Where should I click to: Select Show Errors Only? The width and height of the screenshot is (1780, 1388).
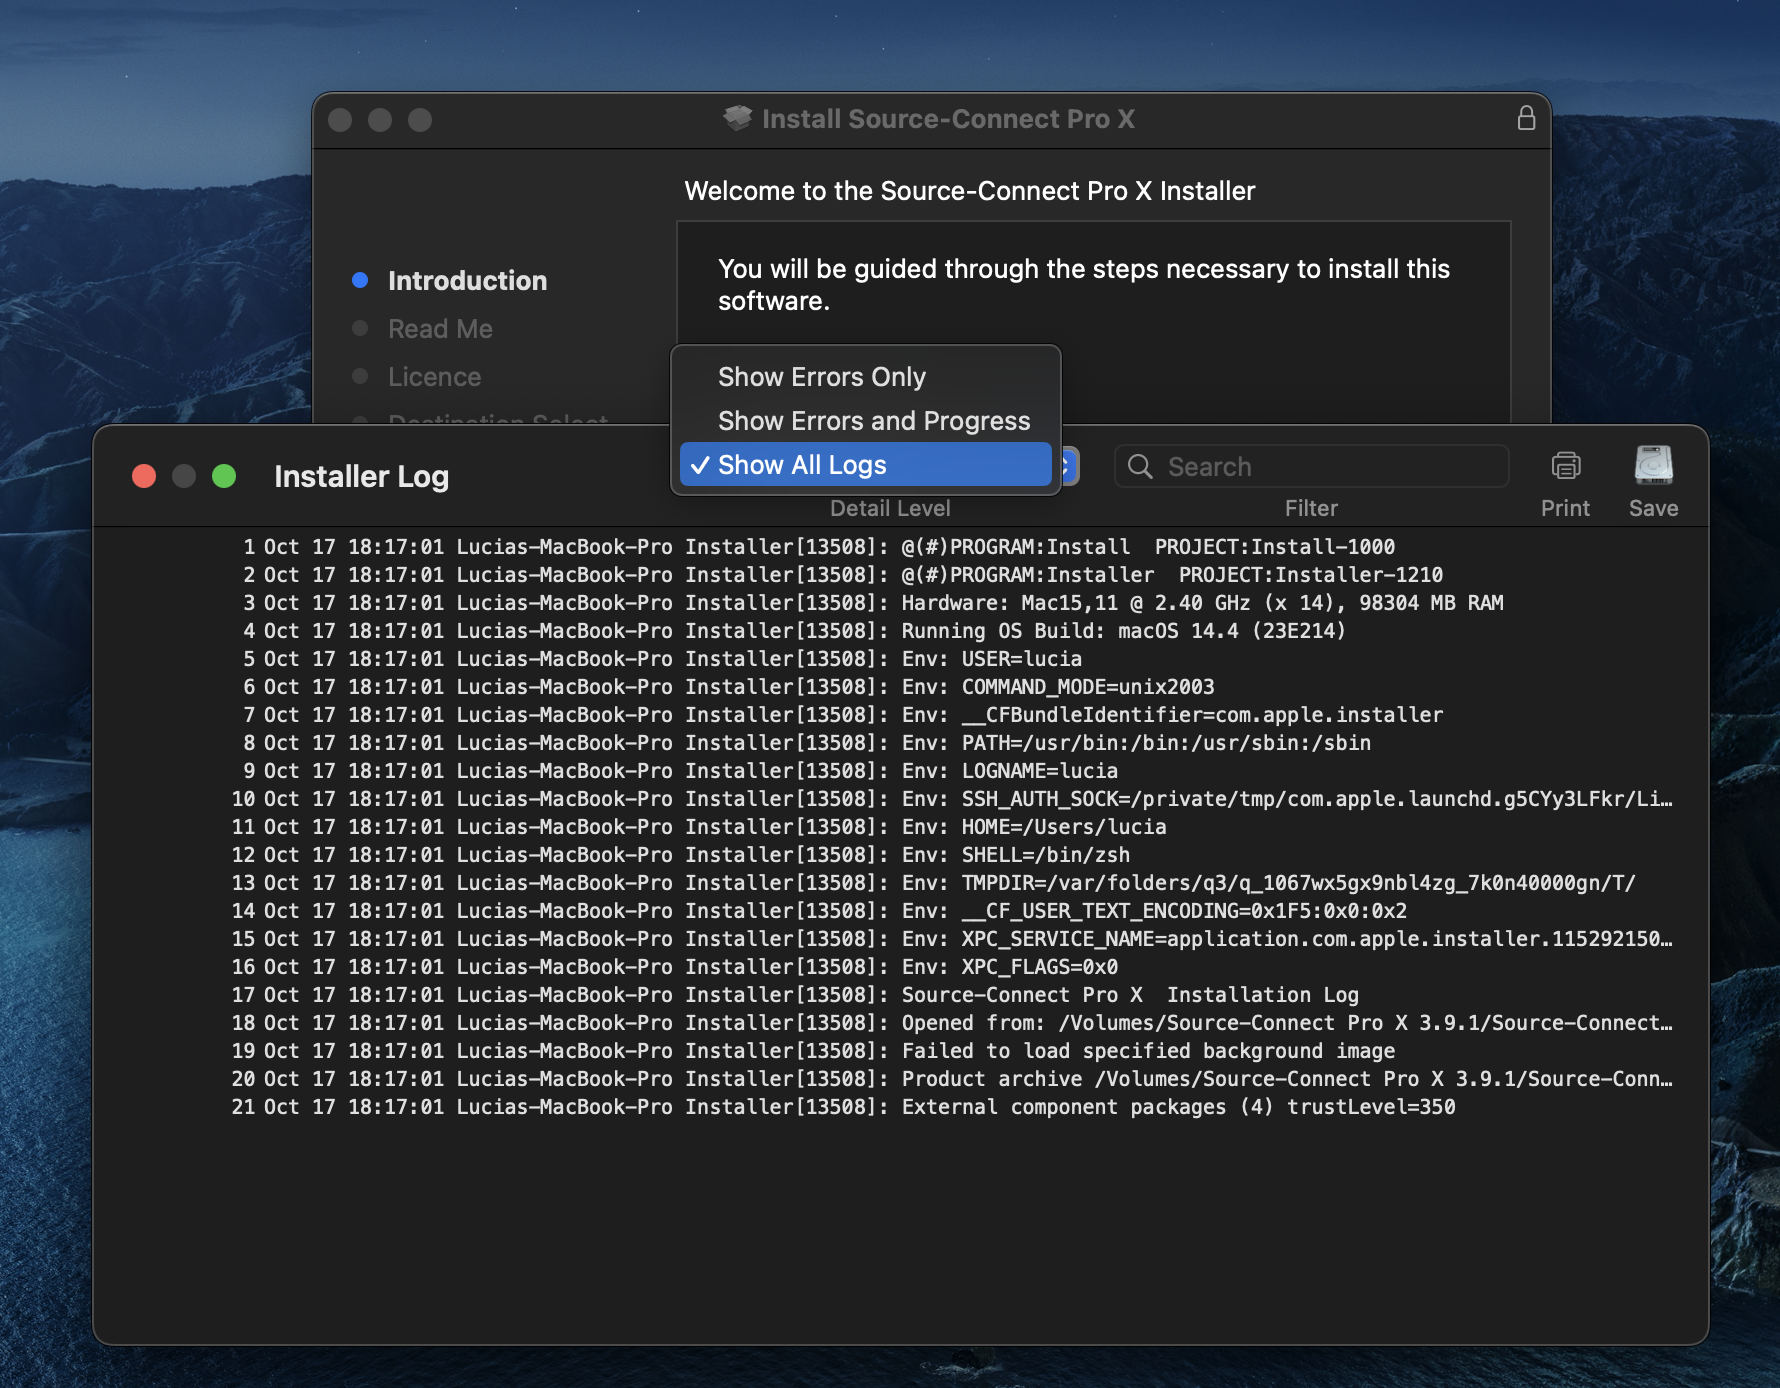pyautogui.click(x=821, y=377)
